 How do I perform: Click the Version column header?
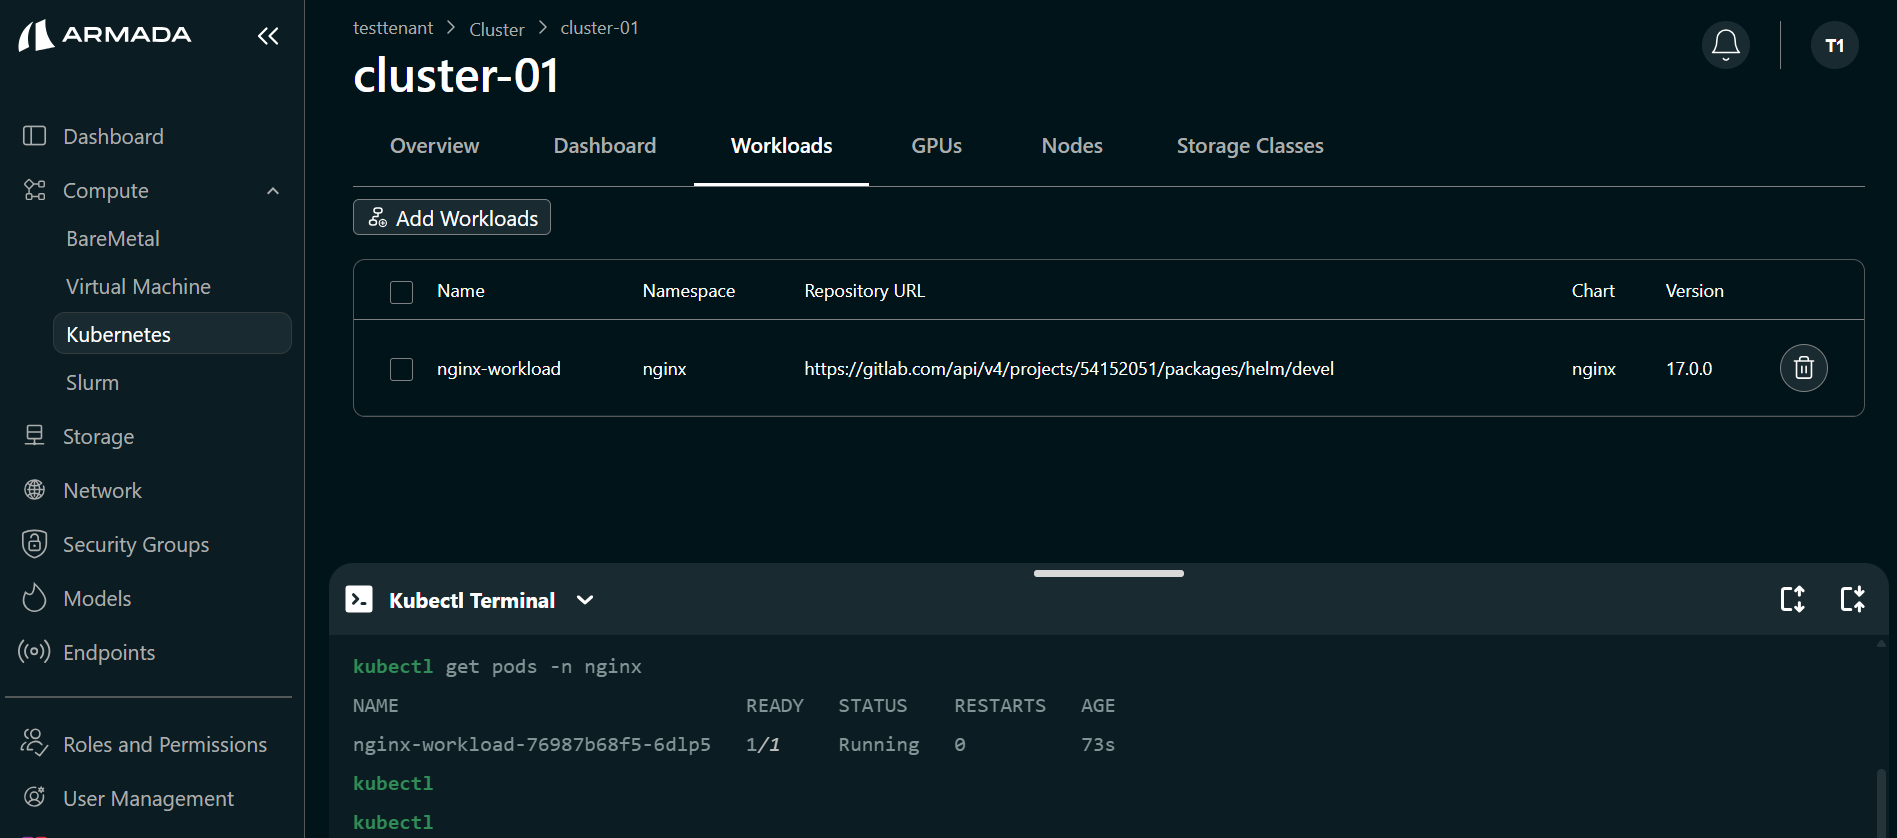click(x=1694, y=291)
